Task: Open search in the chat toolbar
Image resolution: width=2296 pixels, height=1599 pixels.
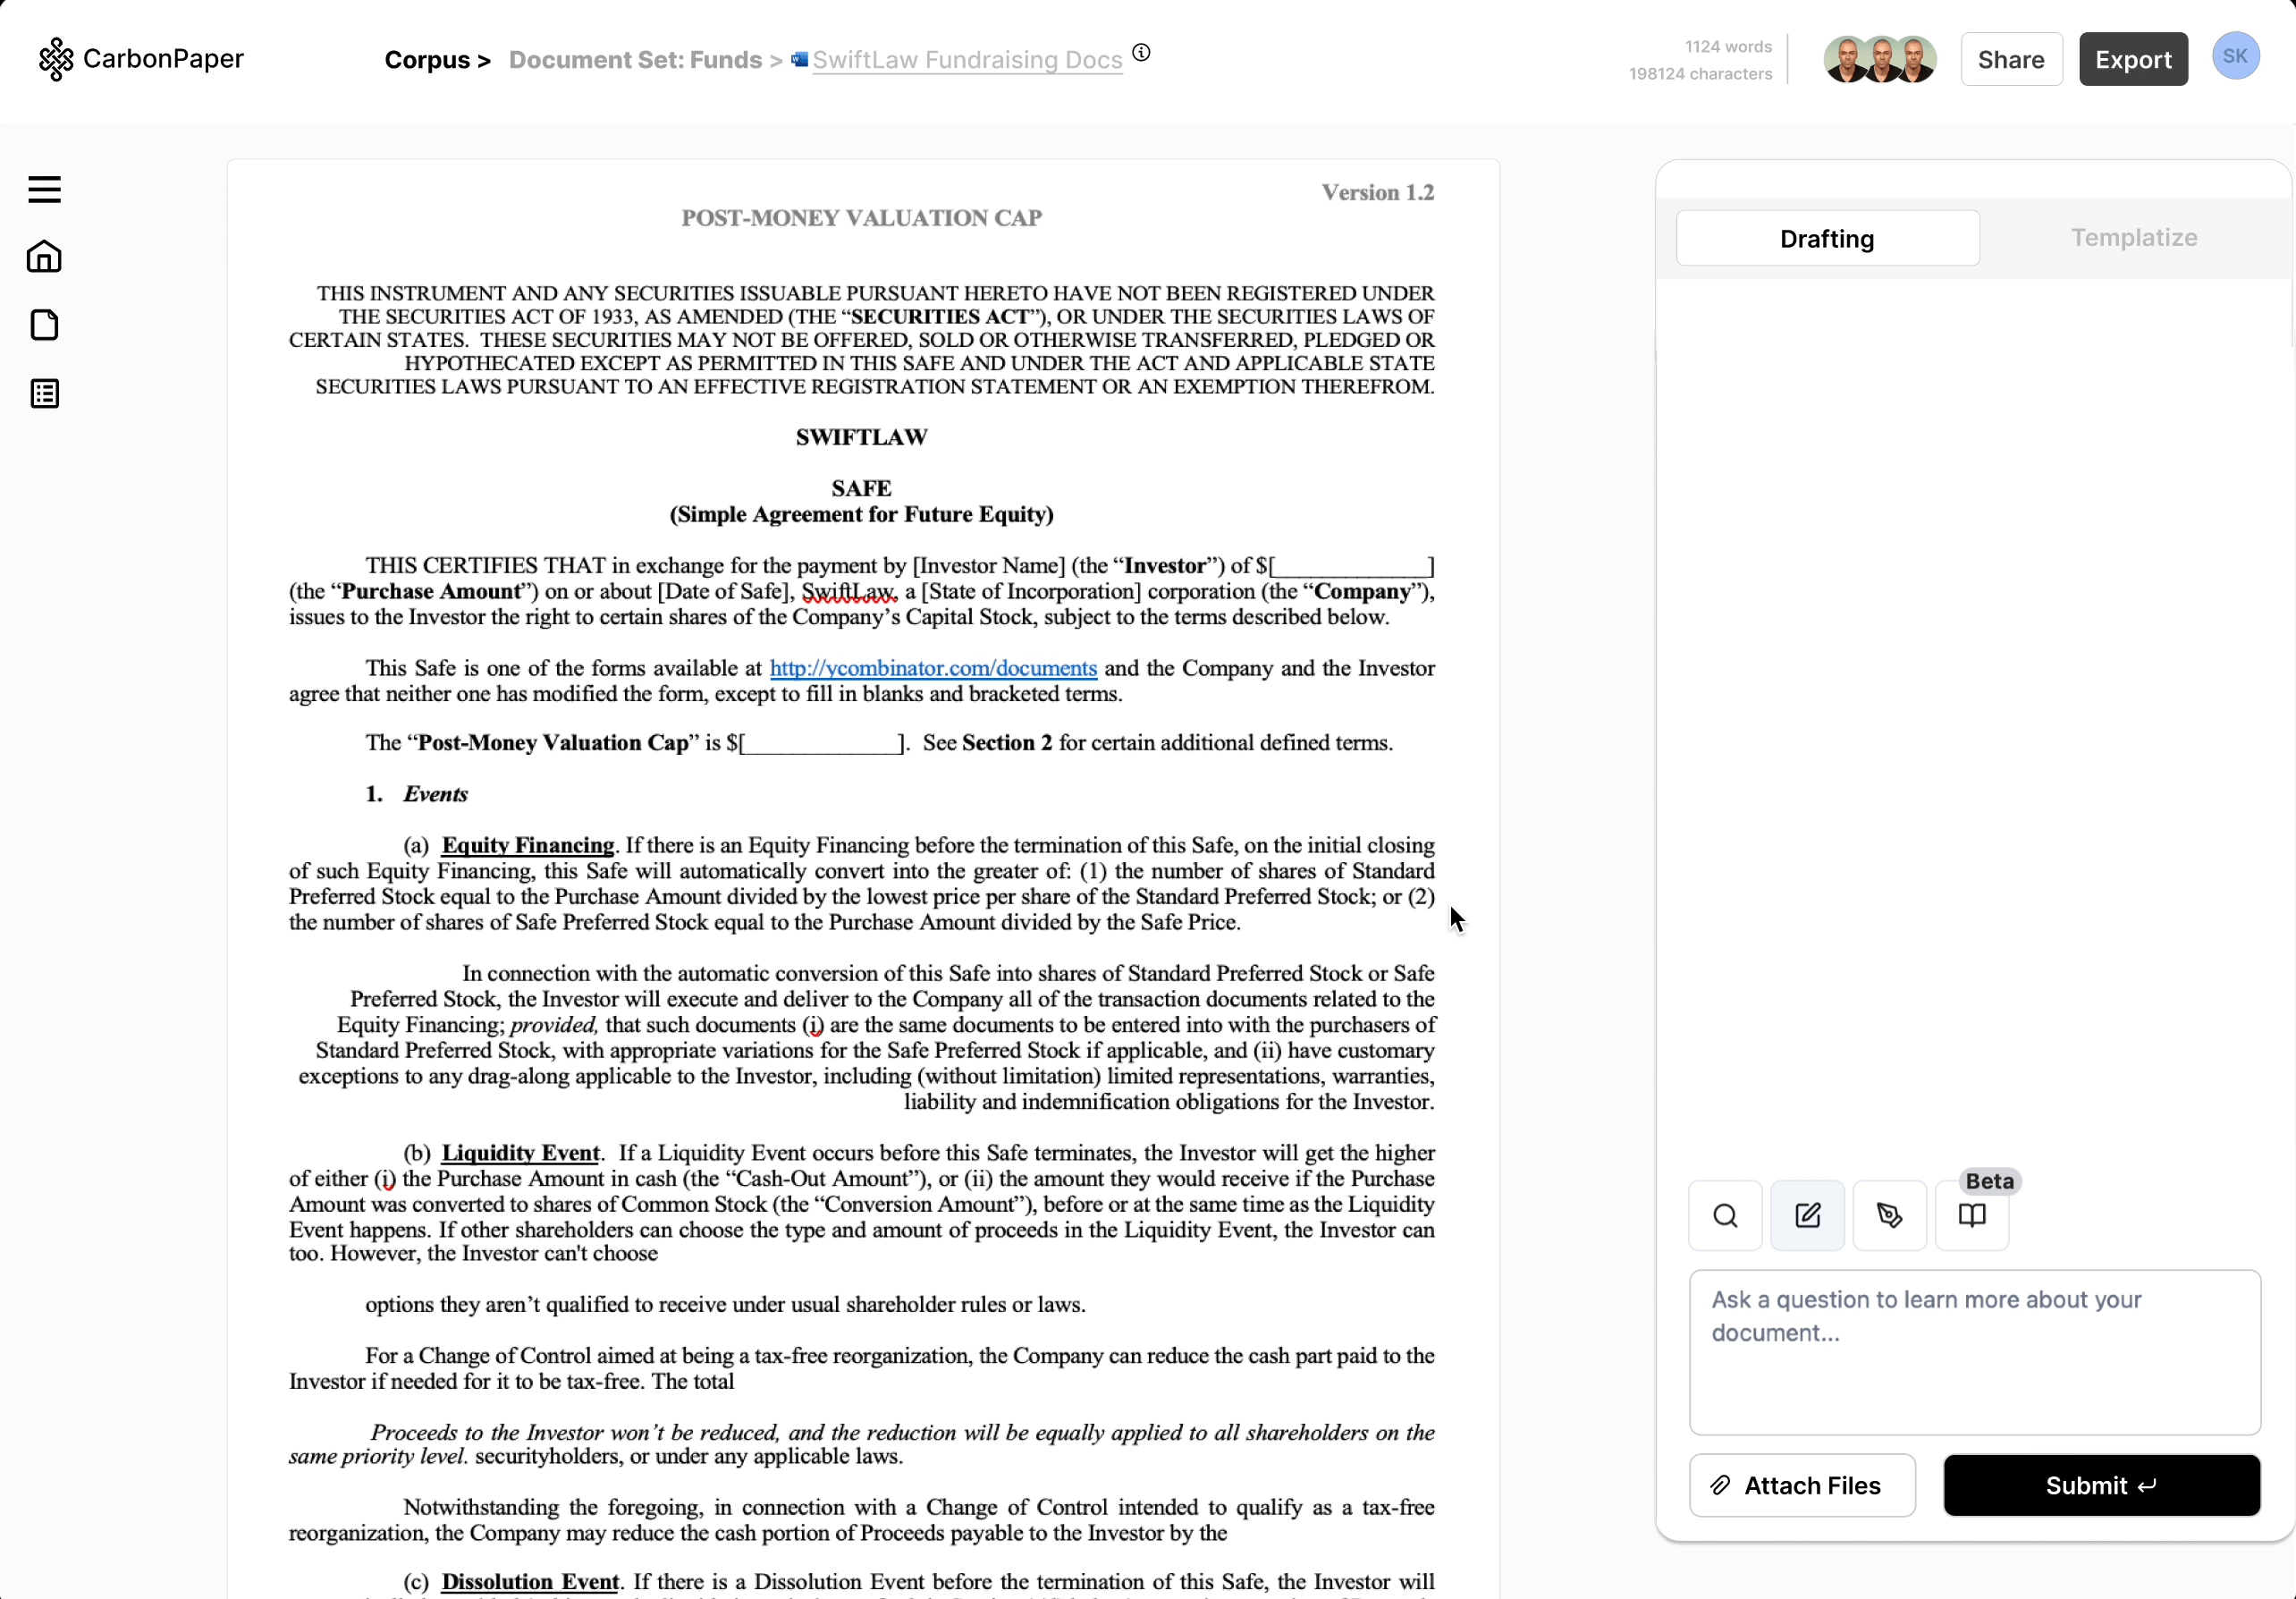Action: tap(1724, 1215)
